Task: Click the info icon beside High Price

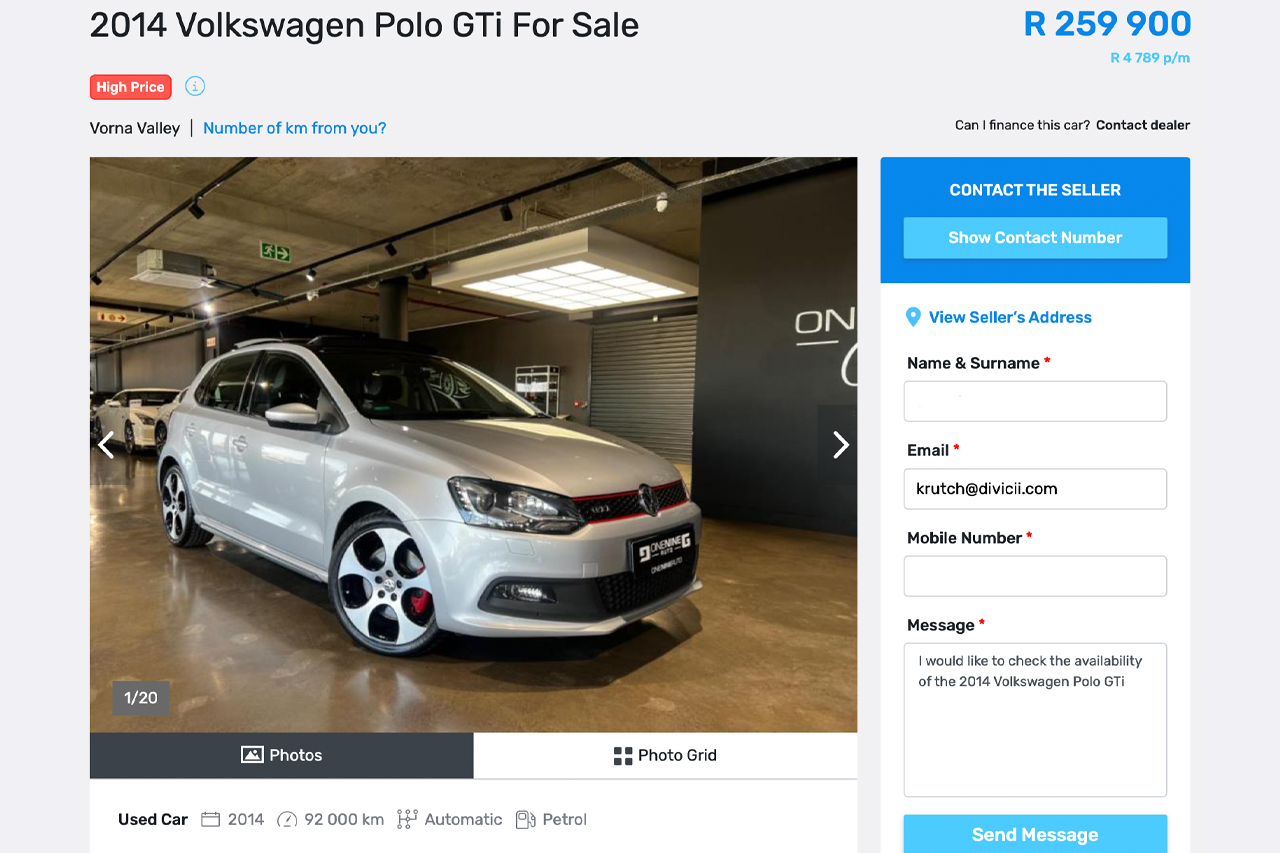Action: [195, 86]
